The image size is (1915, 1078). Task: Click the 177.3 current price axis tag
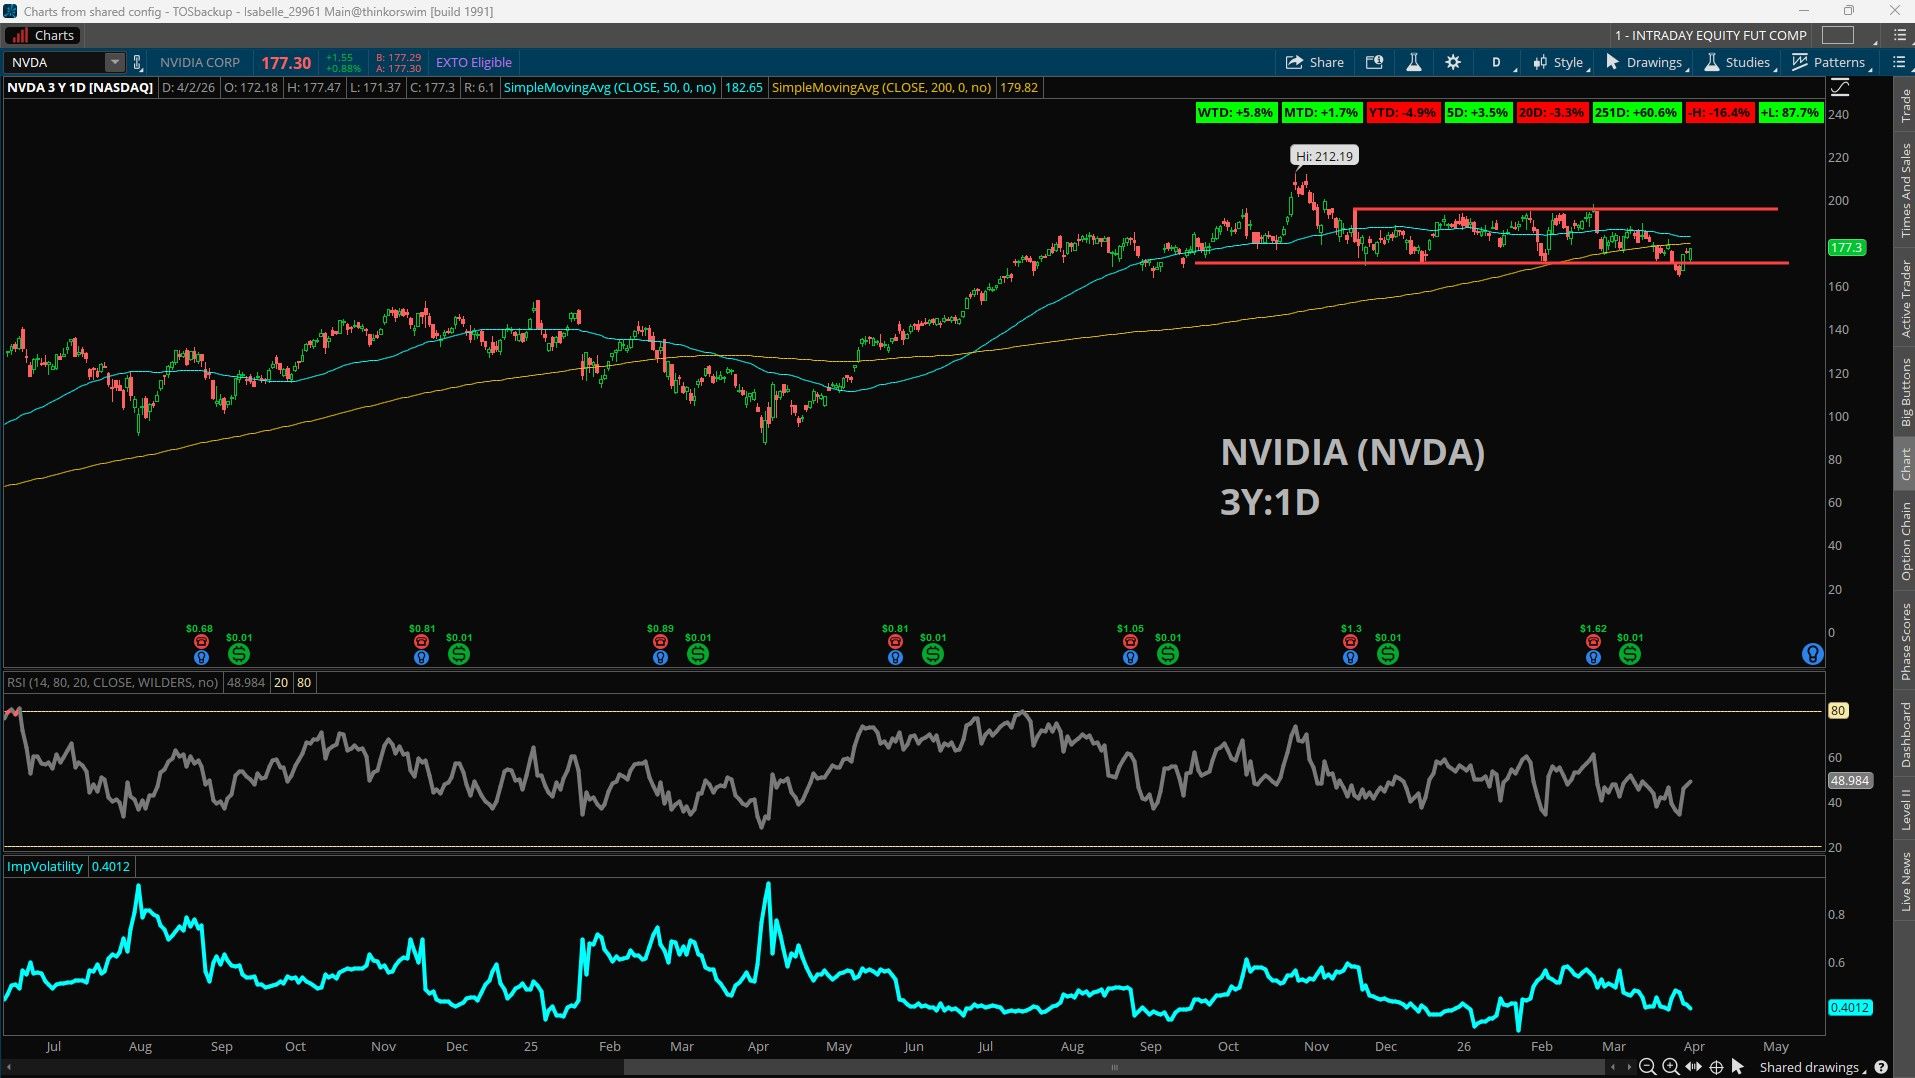(1846, 247)
